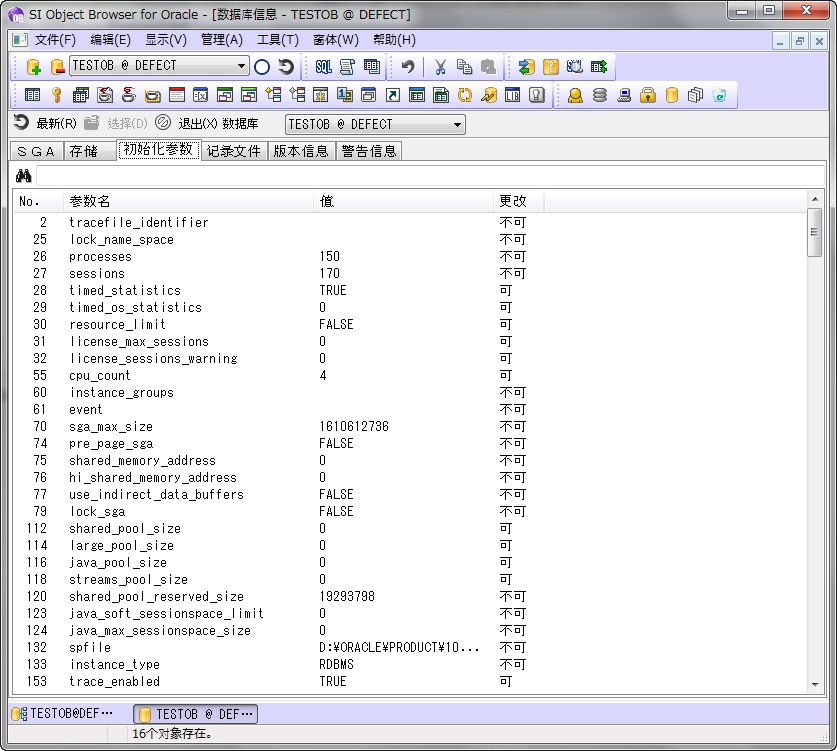Click the user management person icon
Viewport: 837px width, 751px height.
(x=575, y=95)
